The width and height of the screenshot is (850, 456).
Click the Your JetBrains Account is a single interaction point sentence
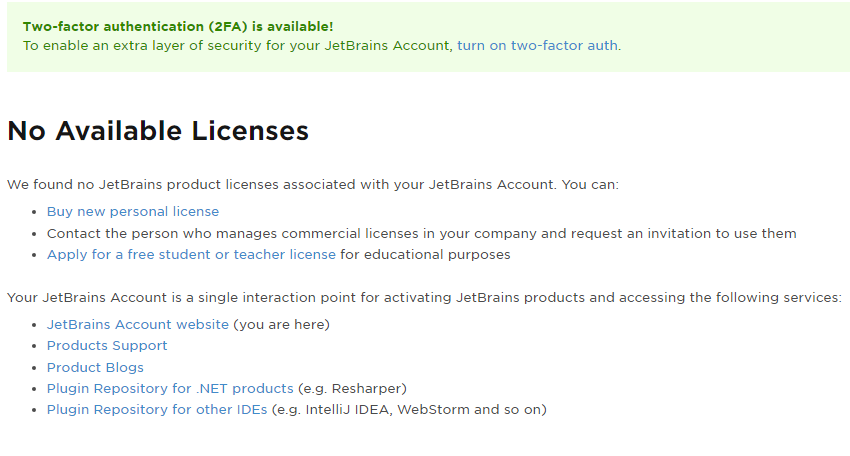[424, 298]
